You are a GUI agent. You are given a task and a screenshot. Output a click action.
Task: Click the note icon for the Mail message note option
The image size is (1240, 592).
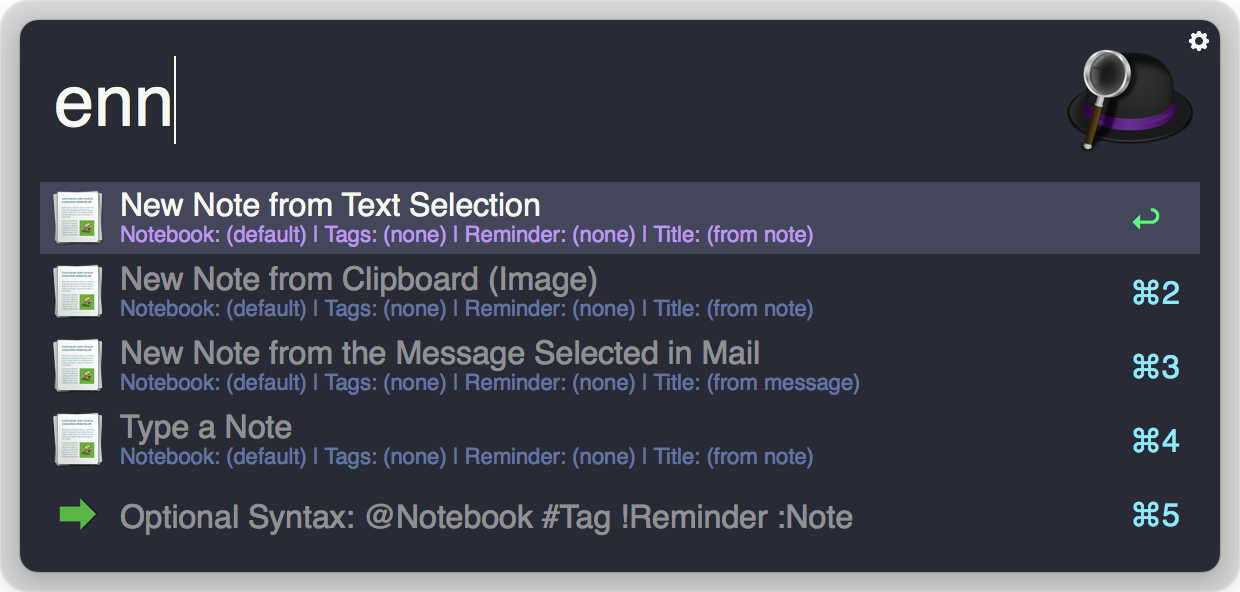pos(79,364)
